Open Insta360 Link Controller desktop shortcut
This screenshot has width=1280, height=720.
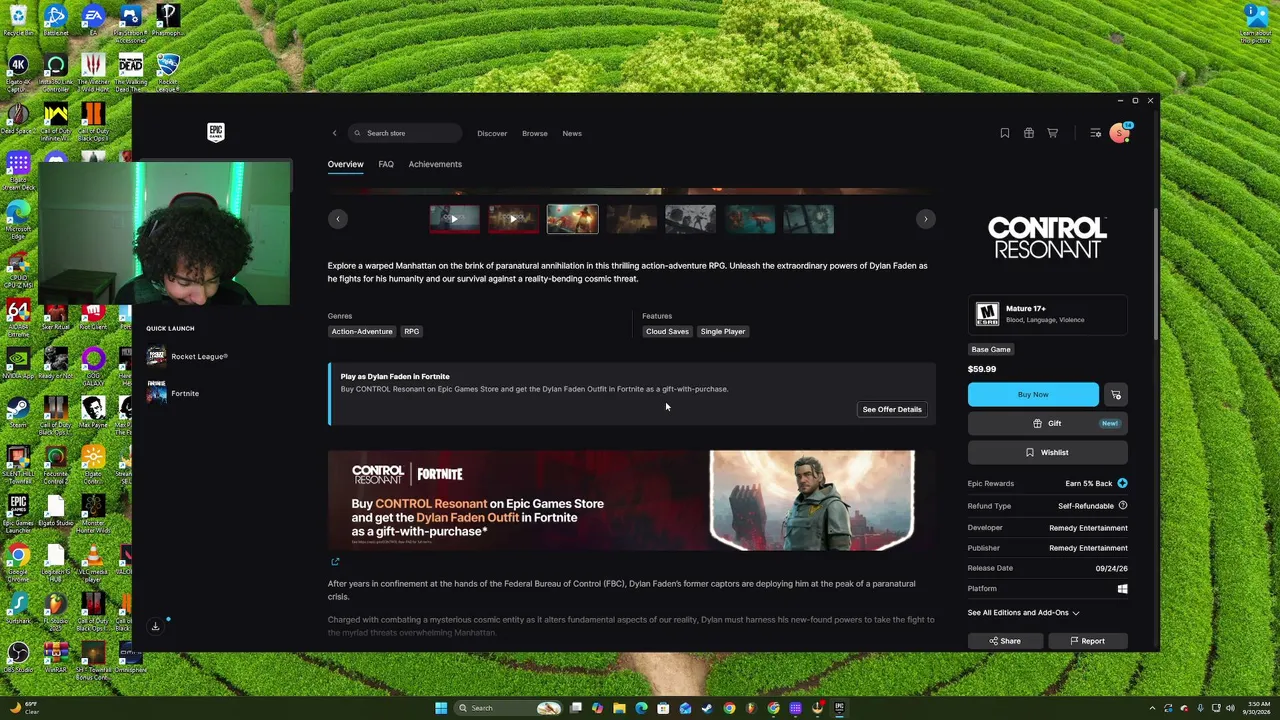pos(56,73)
